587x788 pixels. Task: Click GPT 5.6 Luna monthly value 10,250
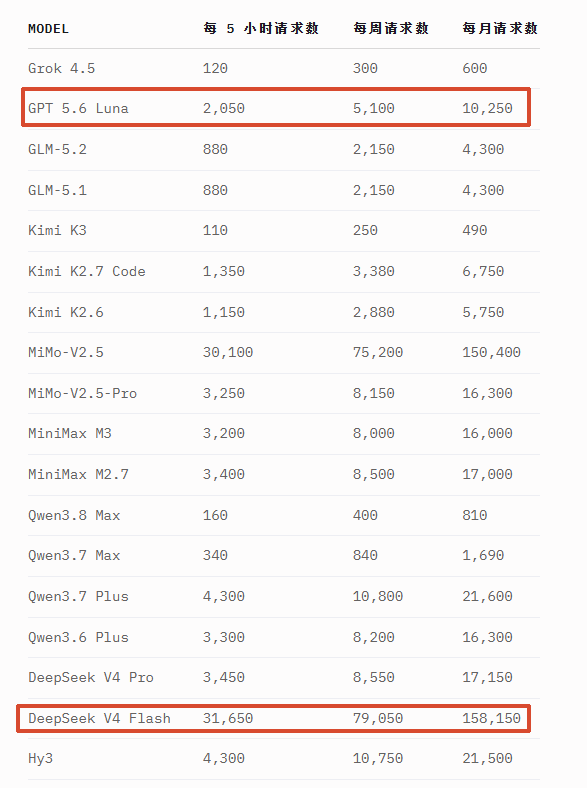coord(487,109)
